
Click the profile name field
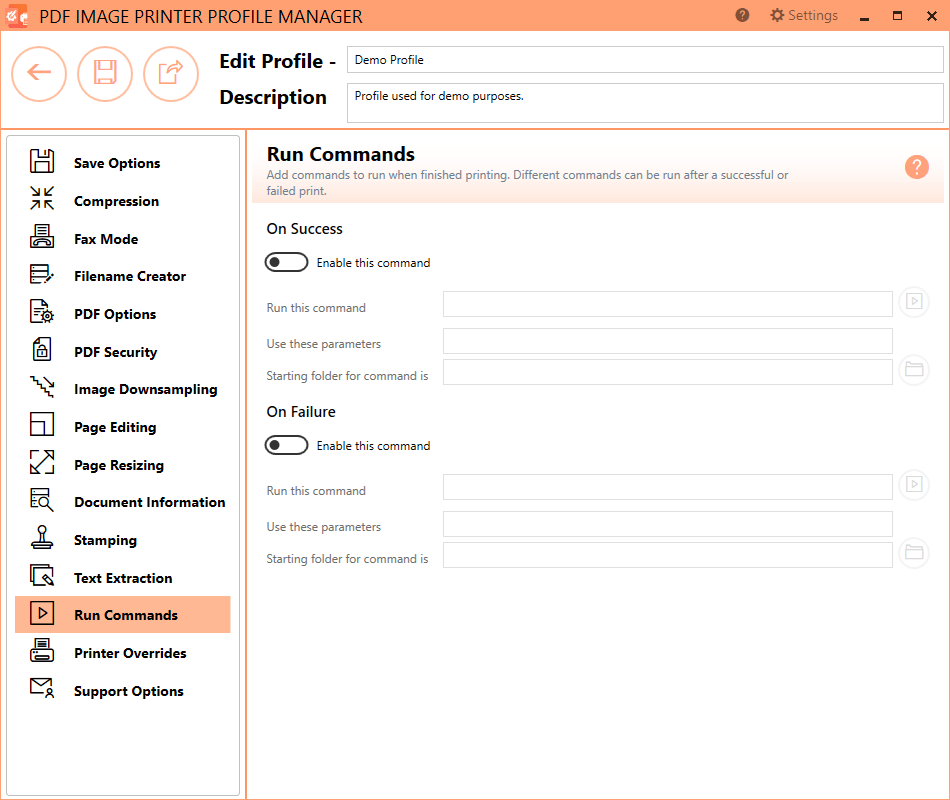(x=644, y=60)
